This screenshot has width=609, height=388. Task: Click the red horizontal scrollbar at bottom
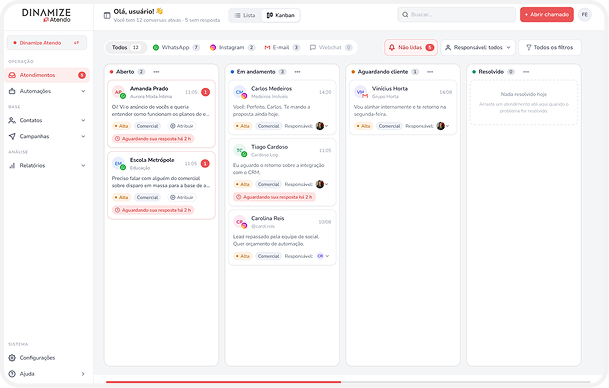pos(223,382)
